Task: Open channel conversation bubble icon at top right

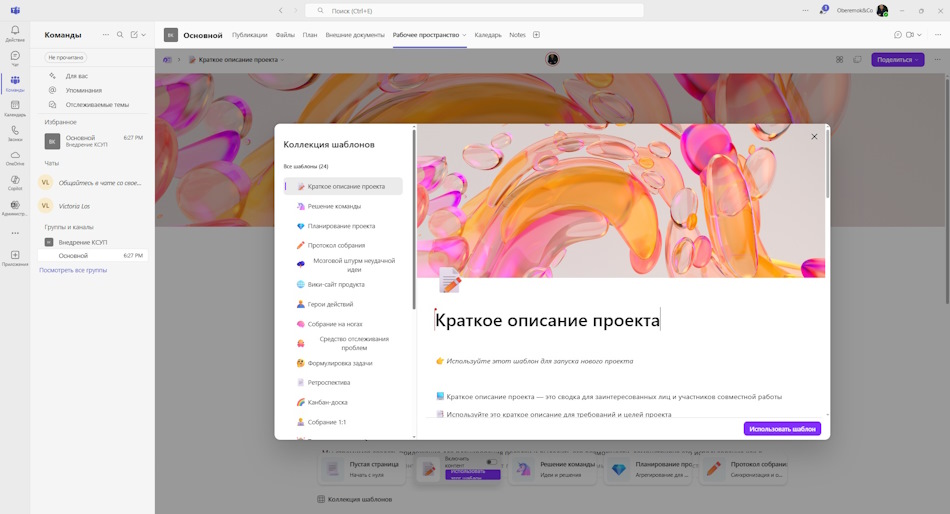Action: coord(898,35)
